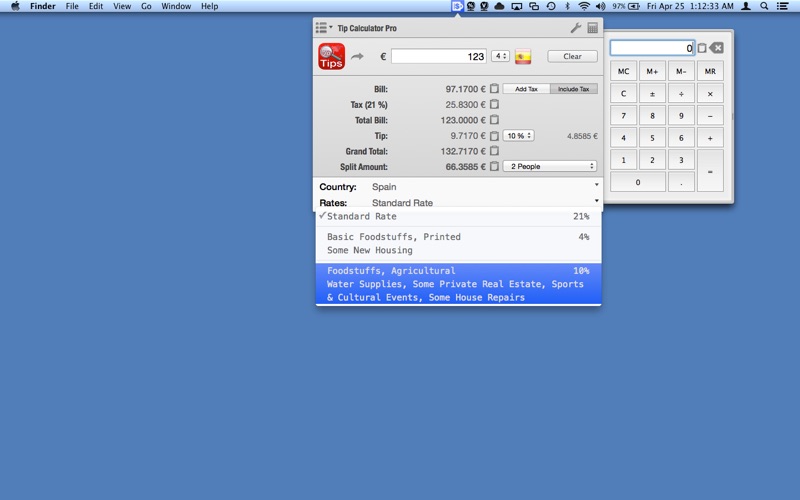Click the multiply × calculator key
The image size is (800, 500).
pos(710,94)
